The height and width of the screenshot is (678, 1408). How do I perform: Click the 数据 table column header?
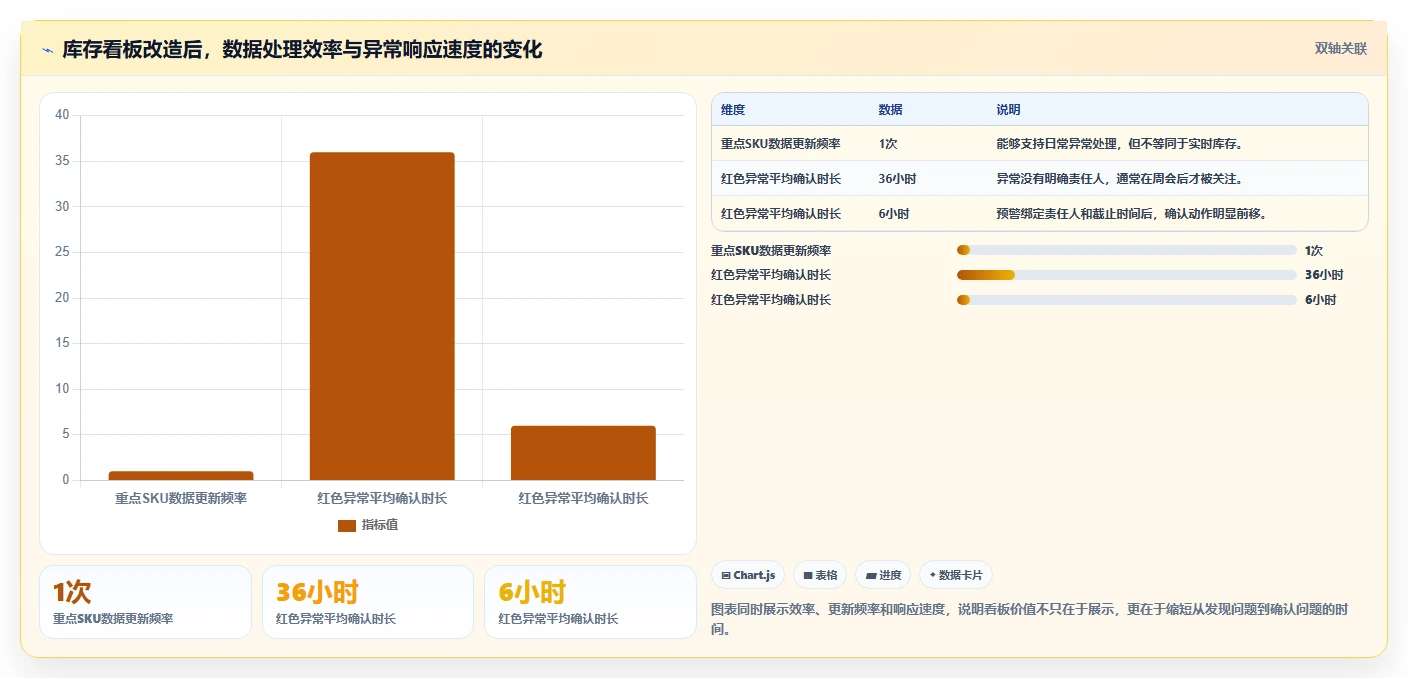tap(891, 110)
